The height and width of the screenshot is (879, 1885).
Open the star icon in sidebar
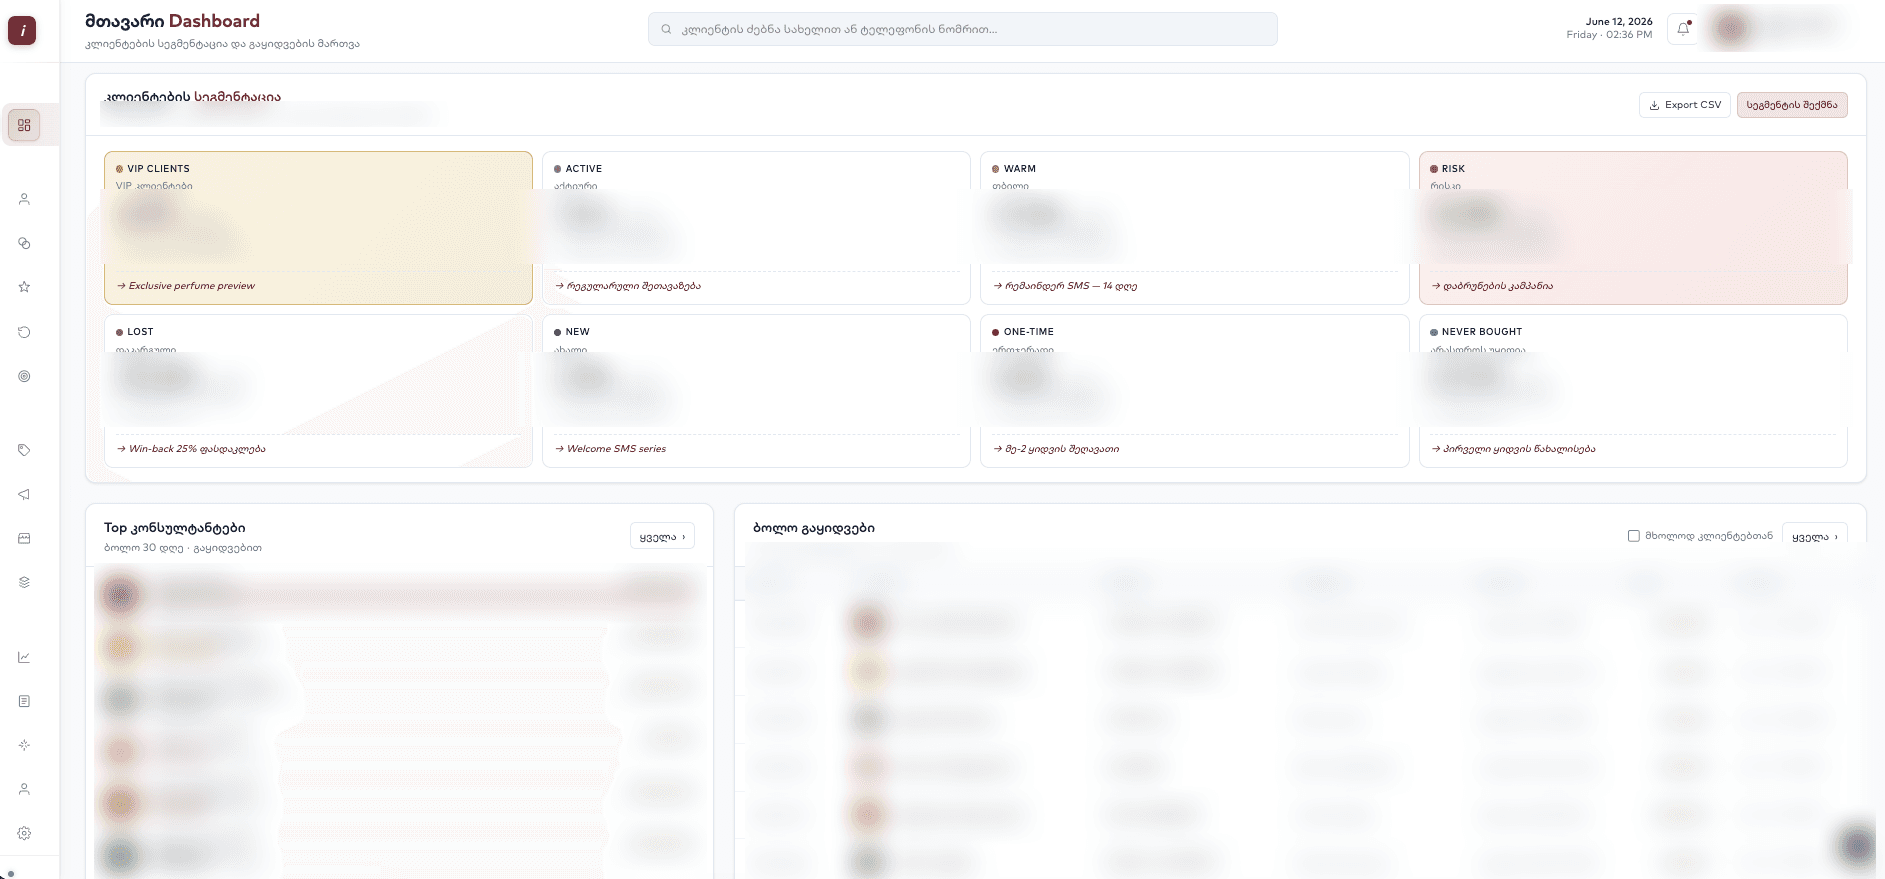click(x=24, y=287)
